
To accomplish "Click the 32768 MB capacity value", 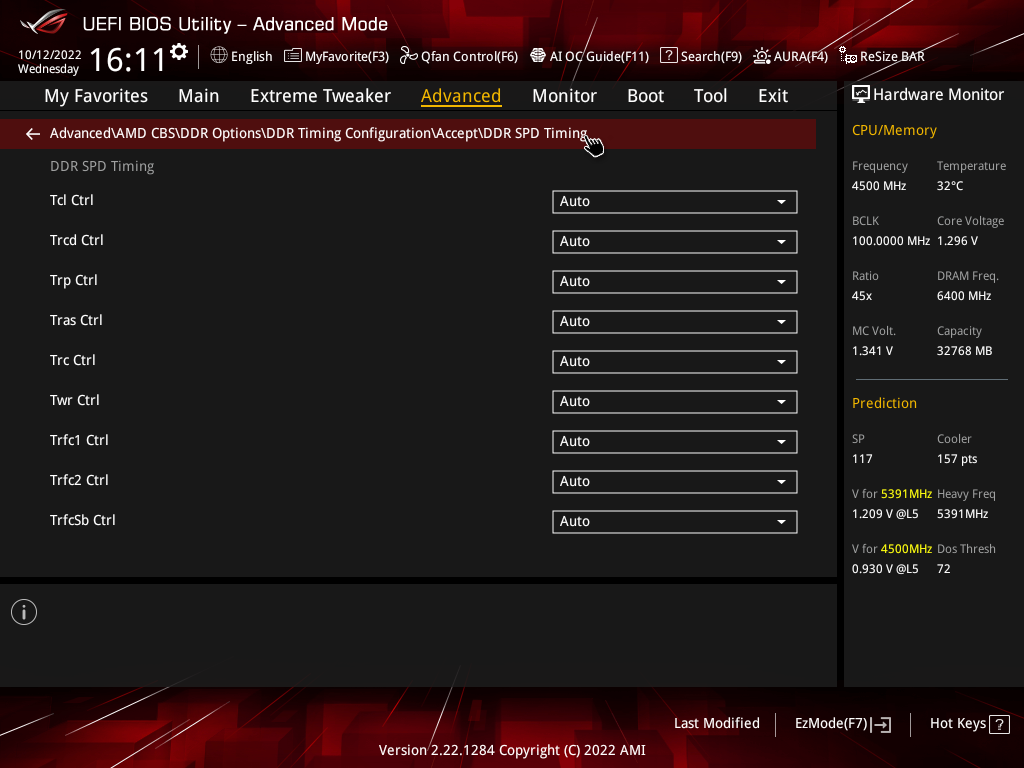I will [965, 351].
